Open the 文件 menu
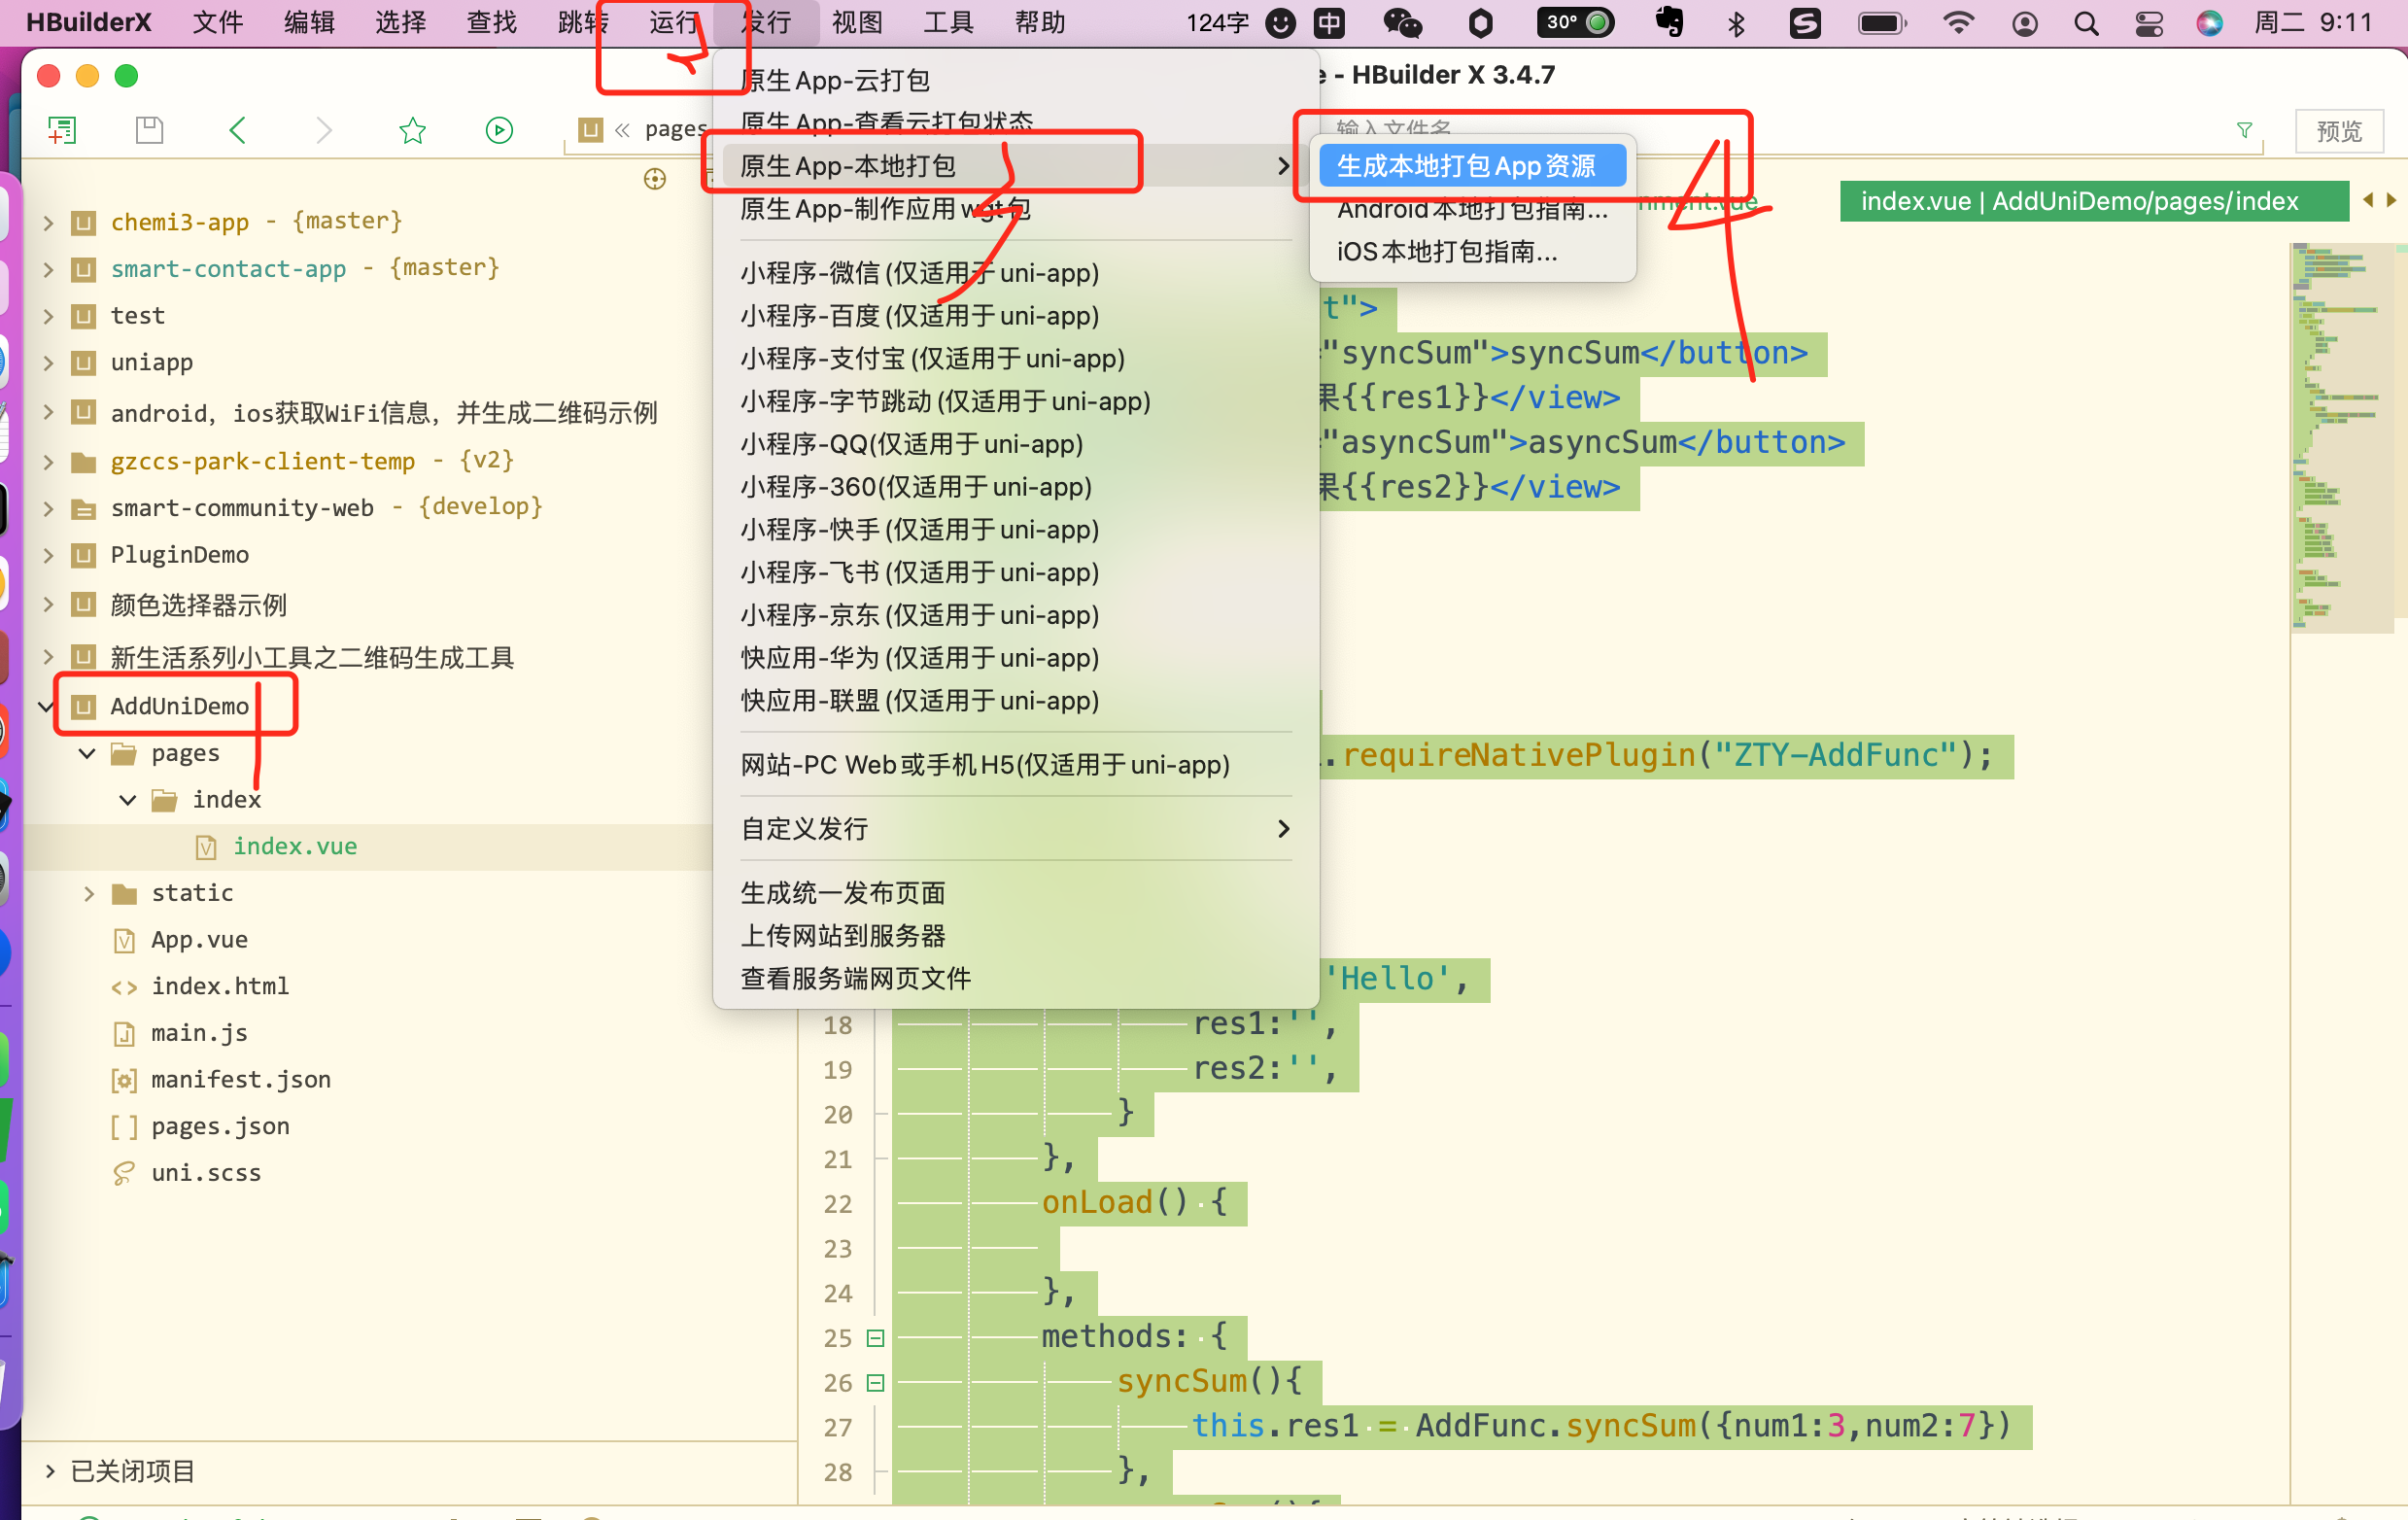The image size is (2408, 1520). click(218, 23)
